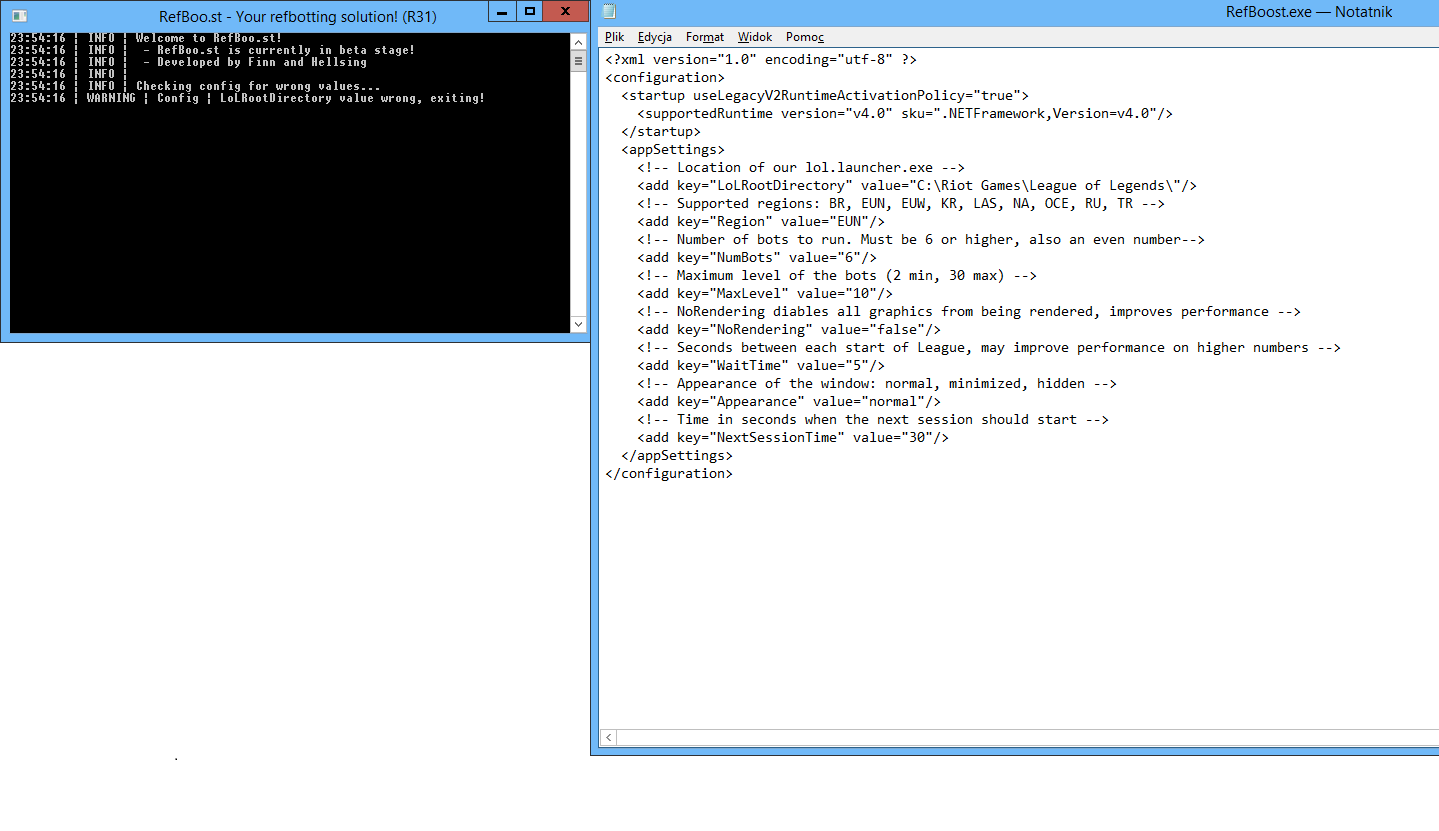Click the "Location of our lol.launcher.exe" comment
This screenshot has width=1439, height=831.
[x=801, y=168]
